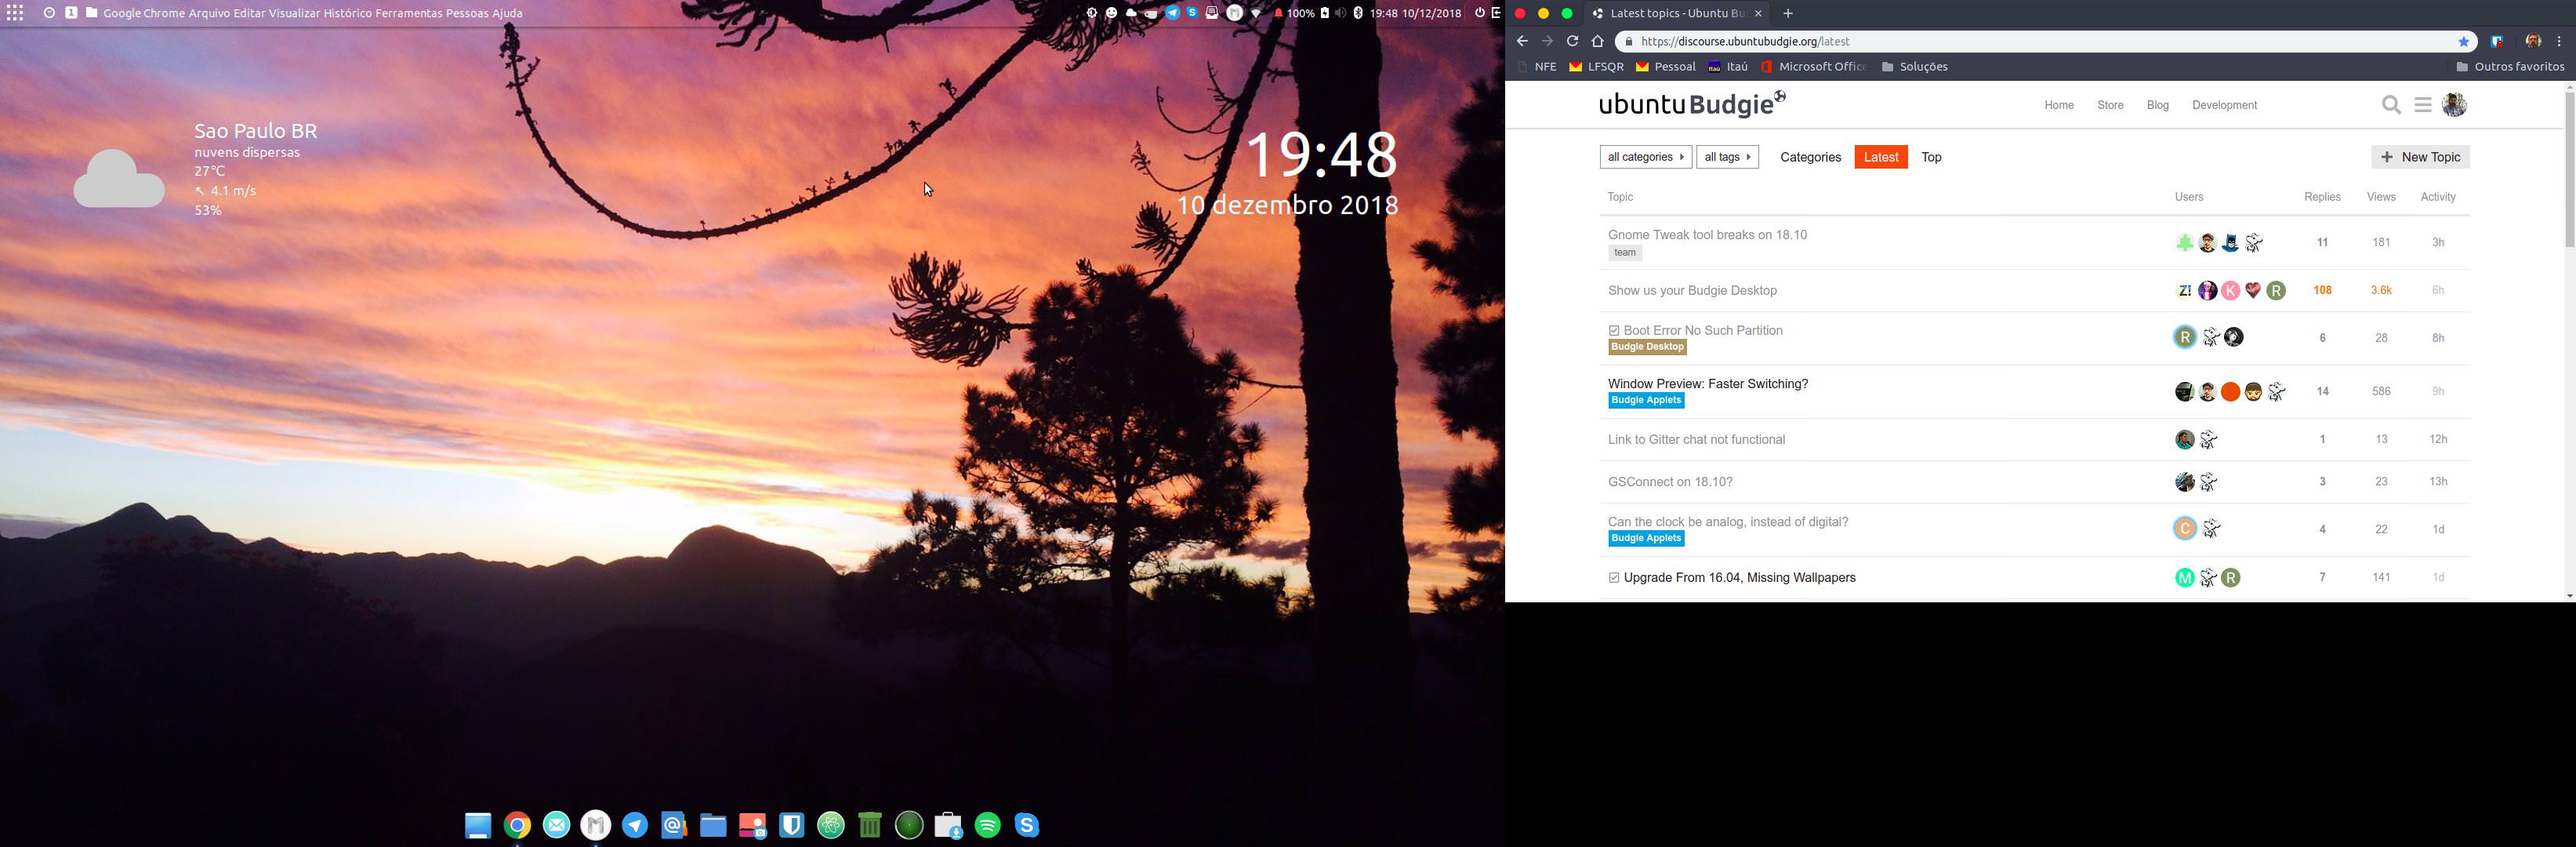2576x847 pixels.
Task: Expand the all categories dropdown
Action: 1645,157
